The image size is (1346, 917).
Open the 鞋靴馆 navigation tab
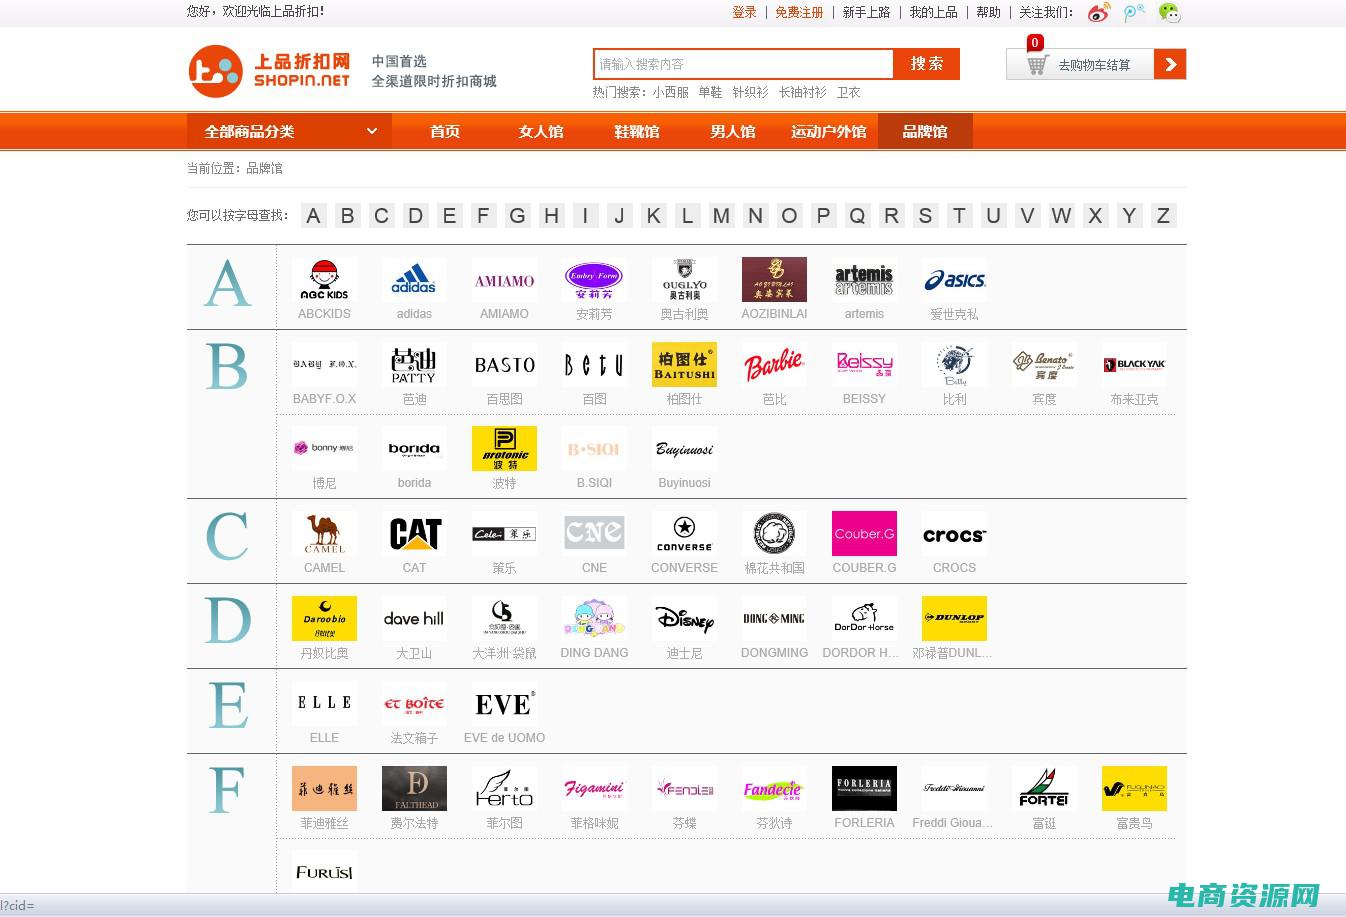click(637, 131)
